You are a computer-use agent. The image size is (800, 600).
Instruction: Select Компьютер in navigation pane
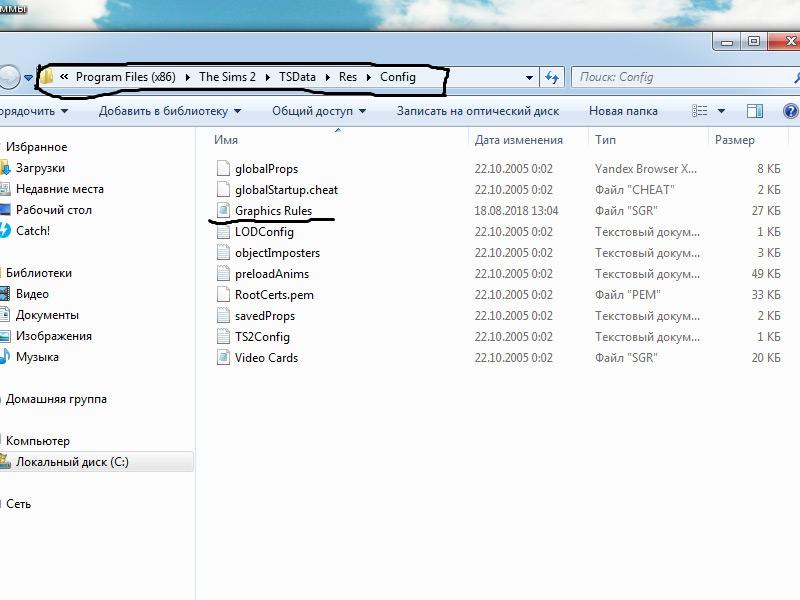38,441
